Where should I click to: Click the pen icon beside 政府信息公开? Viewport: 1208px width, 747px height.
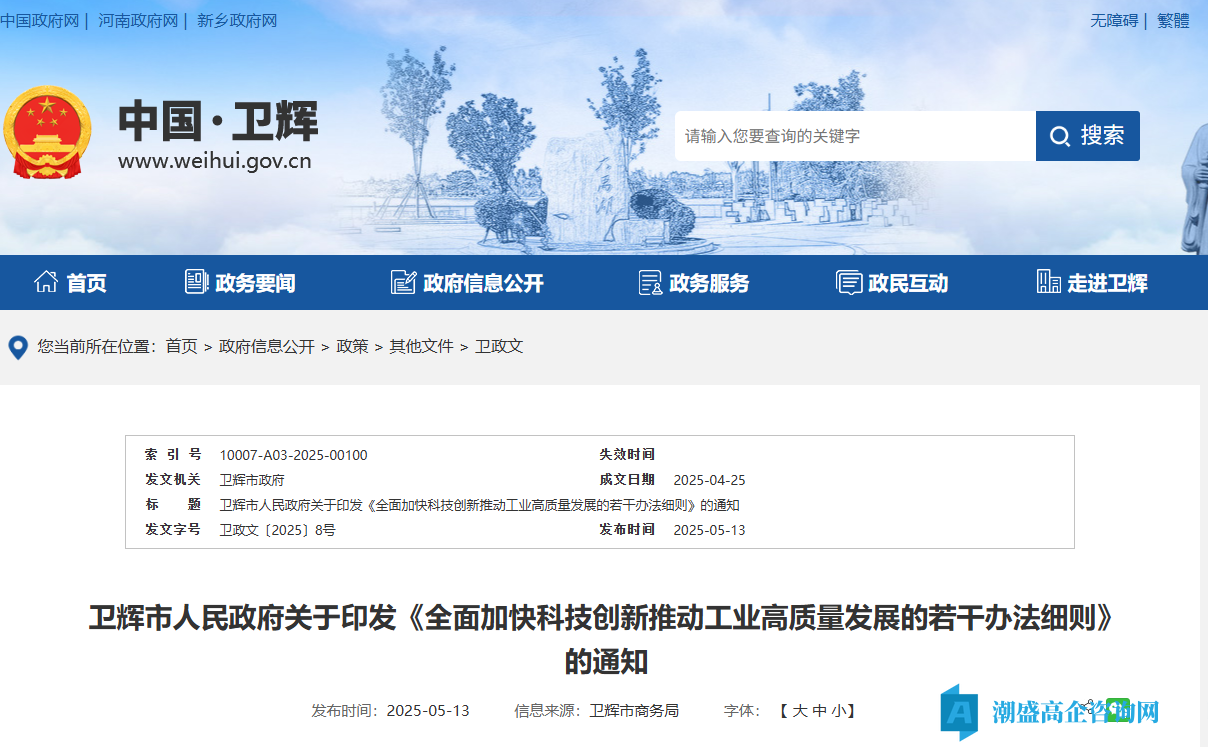click(404, 282)
